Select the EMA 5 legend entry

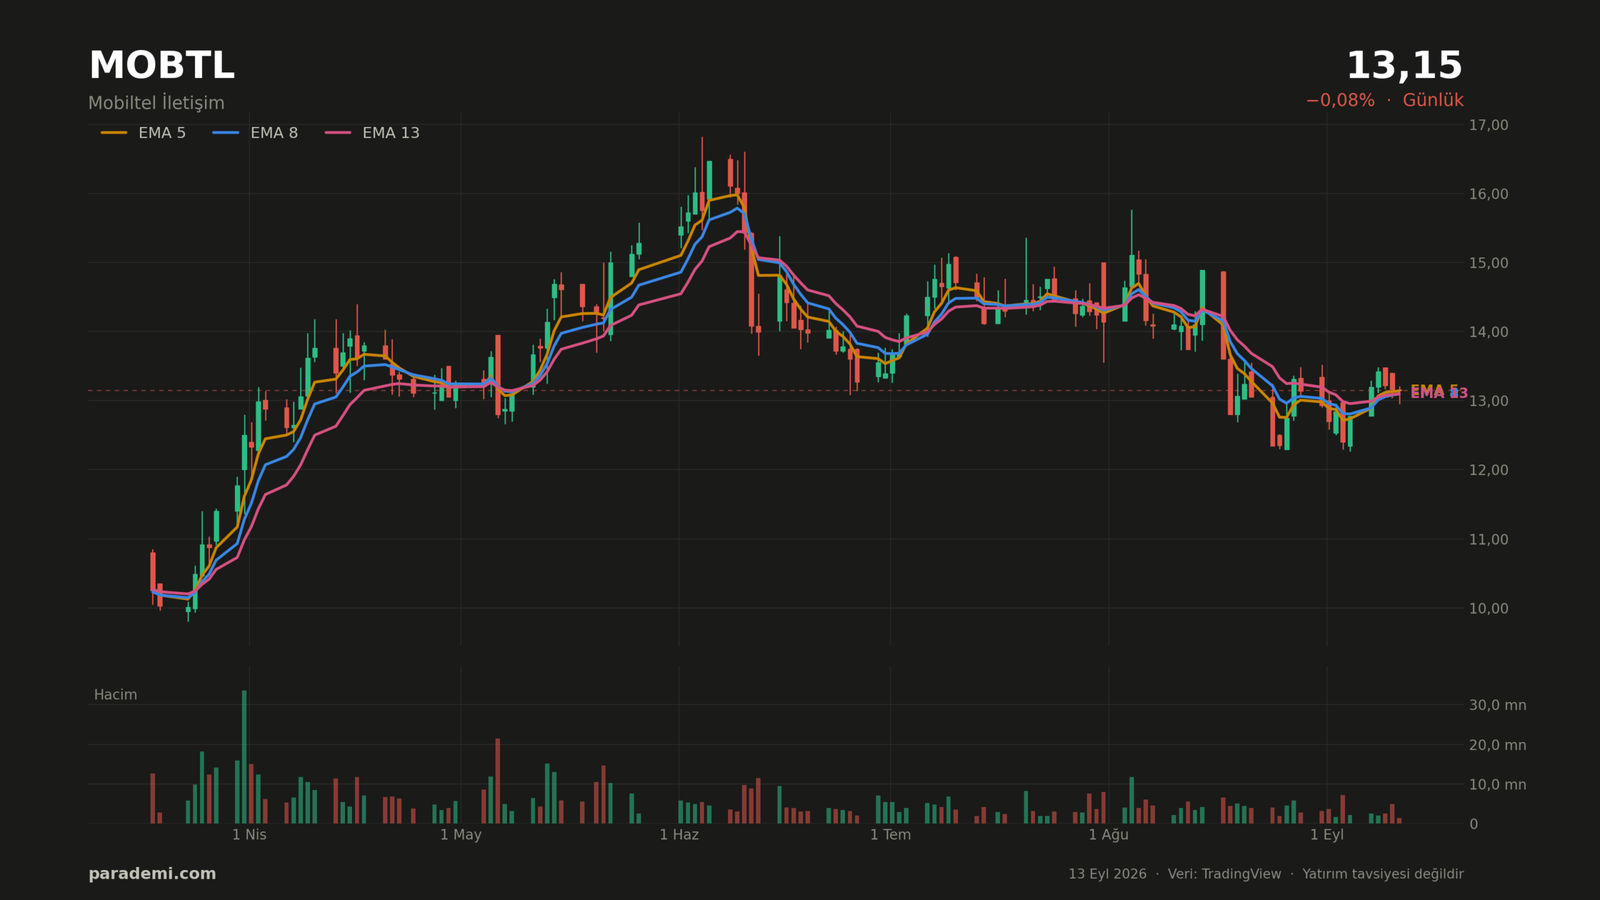coord(143,133)
